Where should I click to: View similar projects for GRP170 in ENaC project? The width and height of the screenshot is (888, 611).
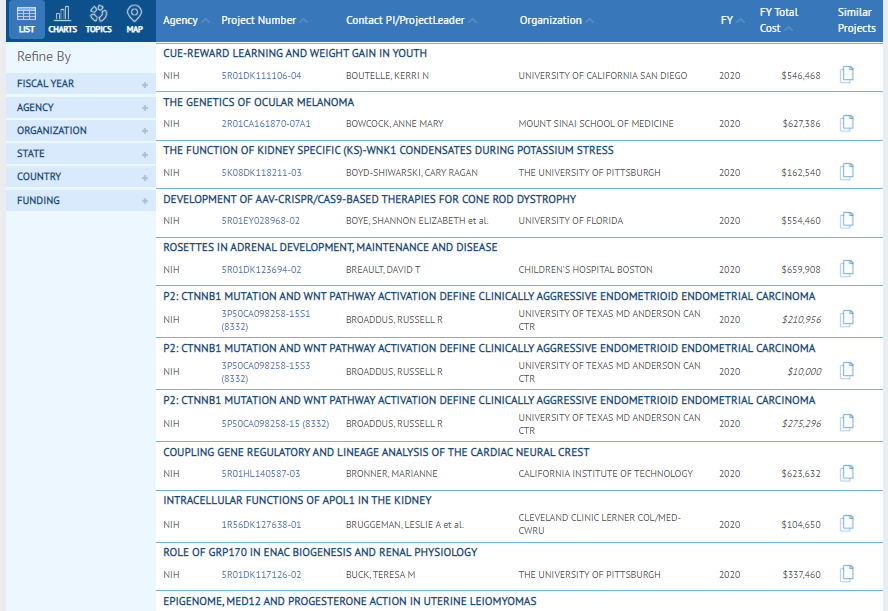[847, 574]
